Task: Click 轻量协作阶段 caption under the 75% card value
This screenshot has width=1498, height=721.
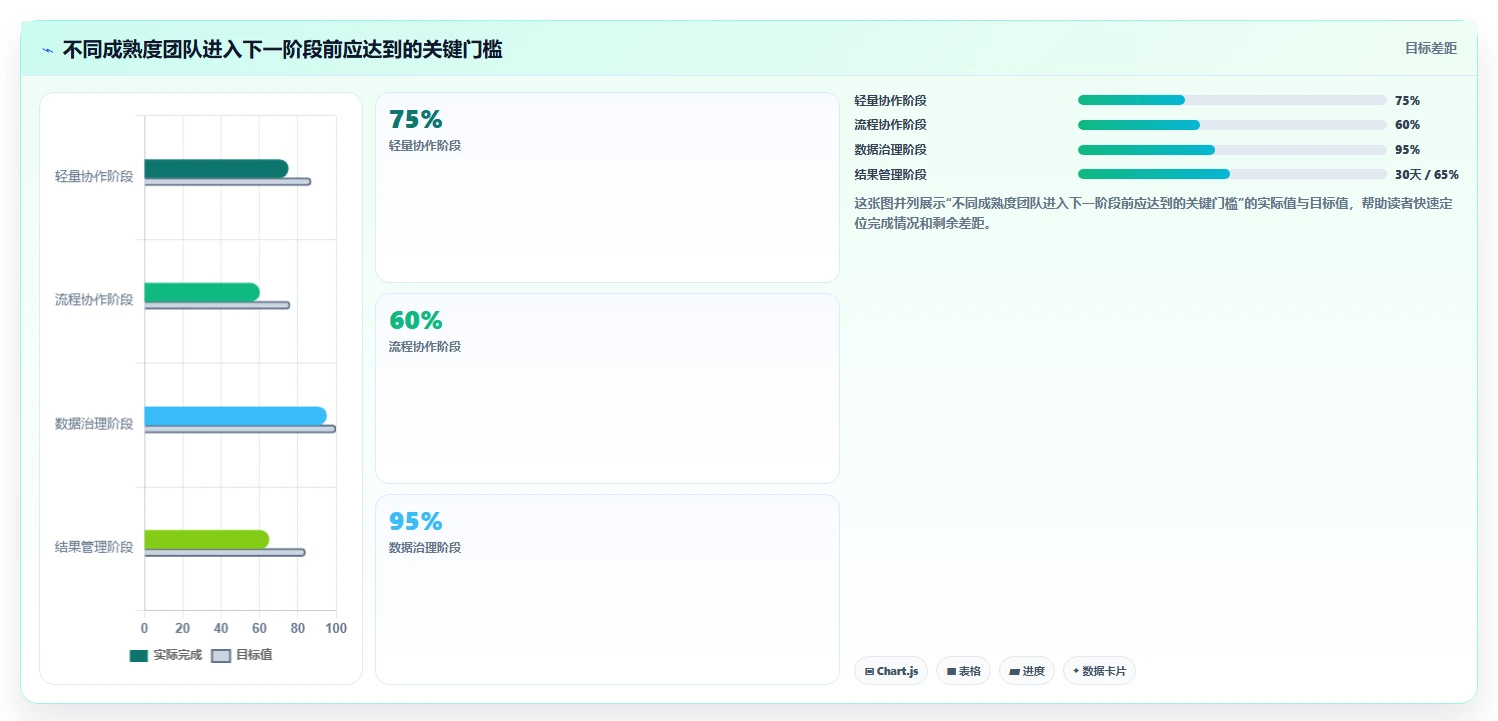Action: coord(425,146)
